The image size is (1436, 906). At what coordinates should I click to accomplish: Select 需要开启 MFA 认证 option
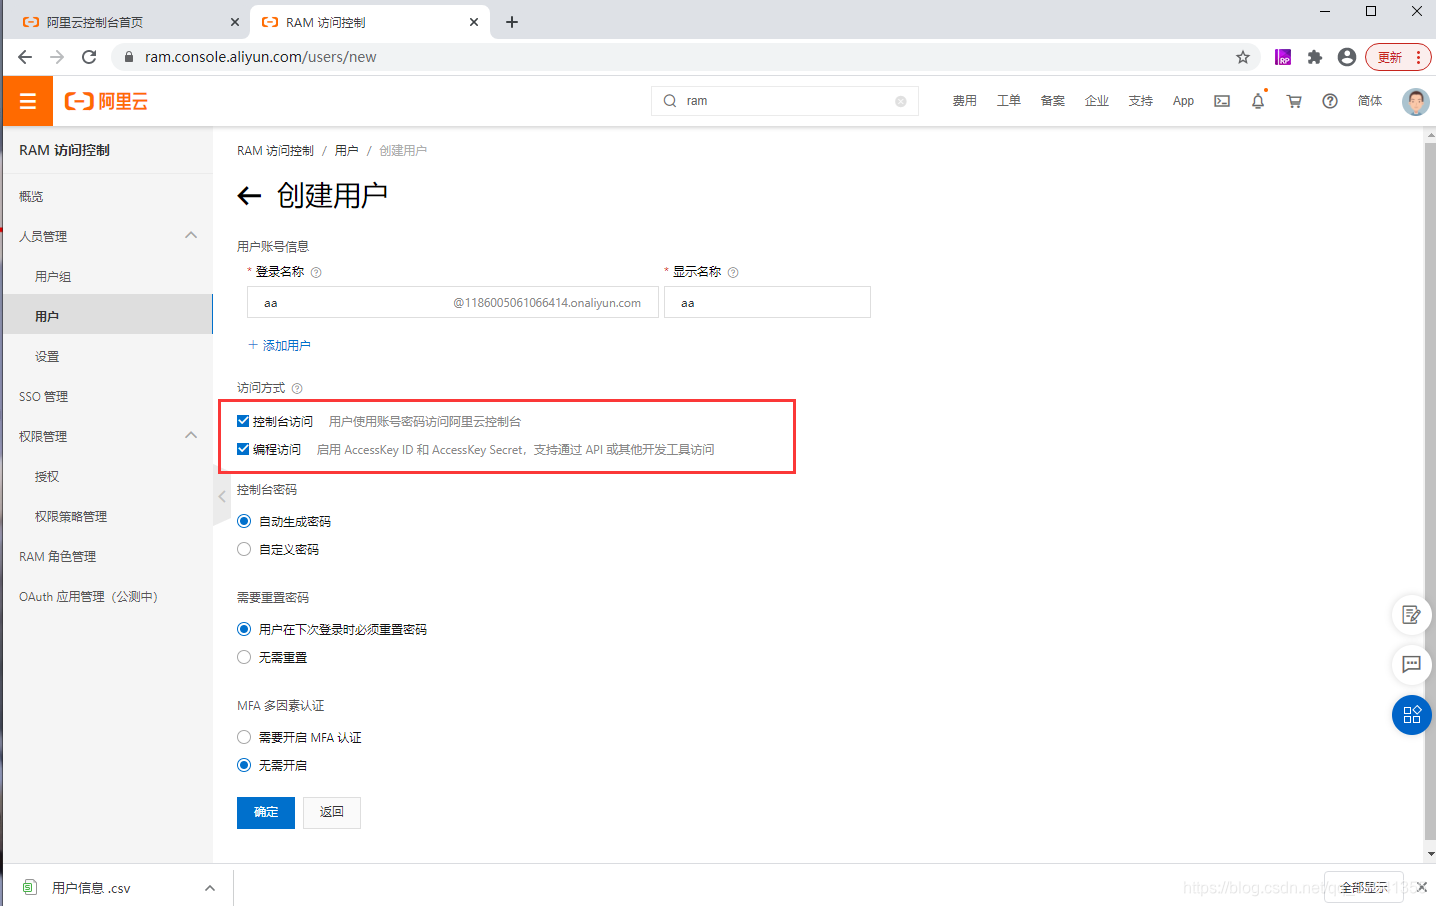tap(244, 737)
